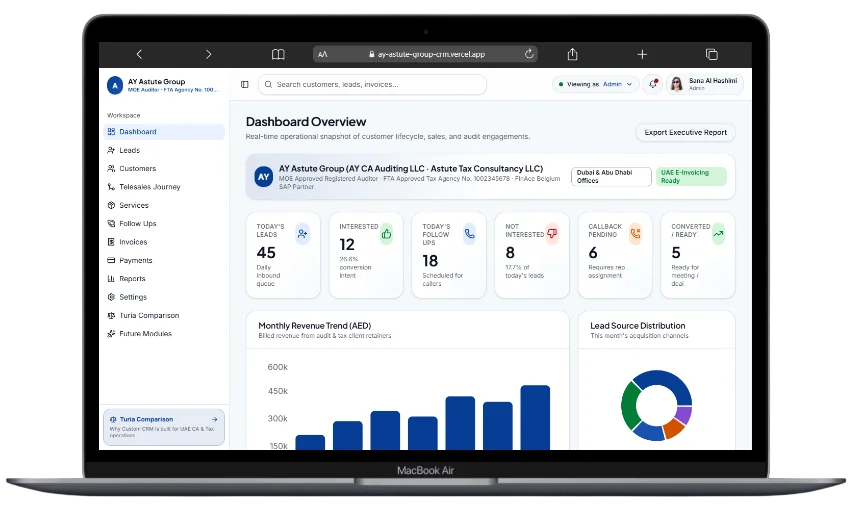Open a new tab with plus icon

click(x=642, y=54)
